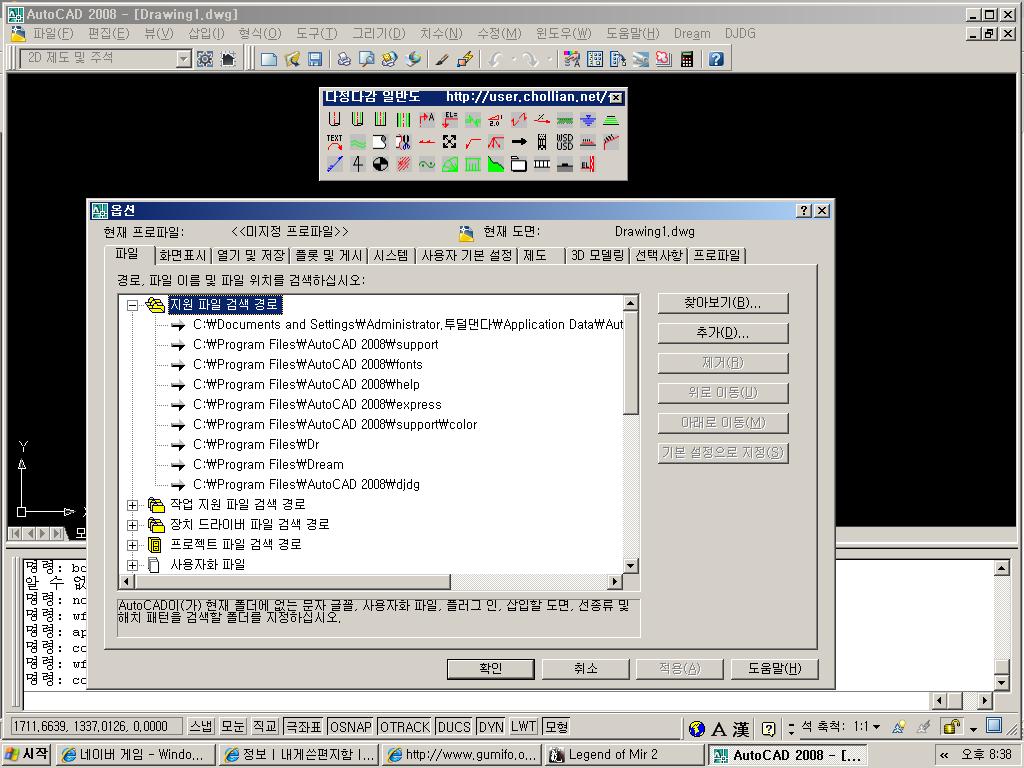The image size is (1024, 768).
Task: Click the green stacked lines pyramid icon
Action: coord(611,120)
